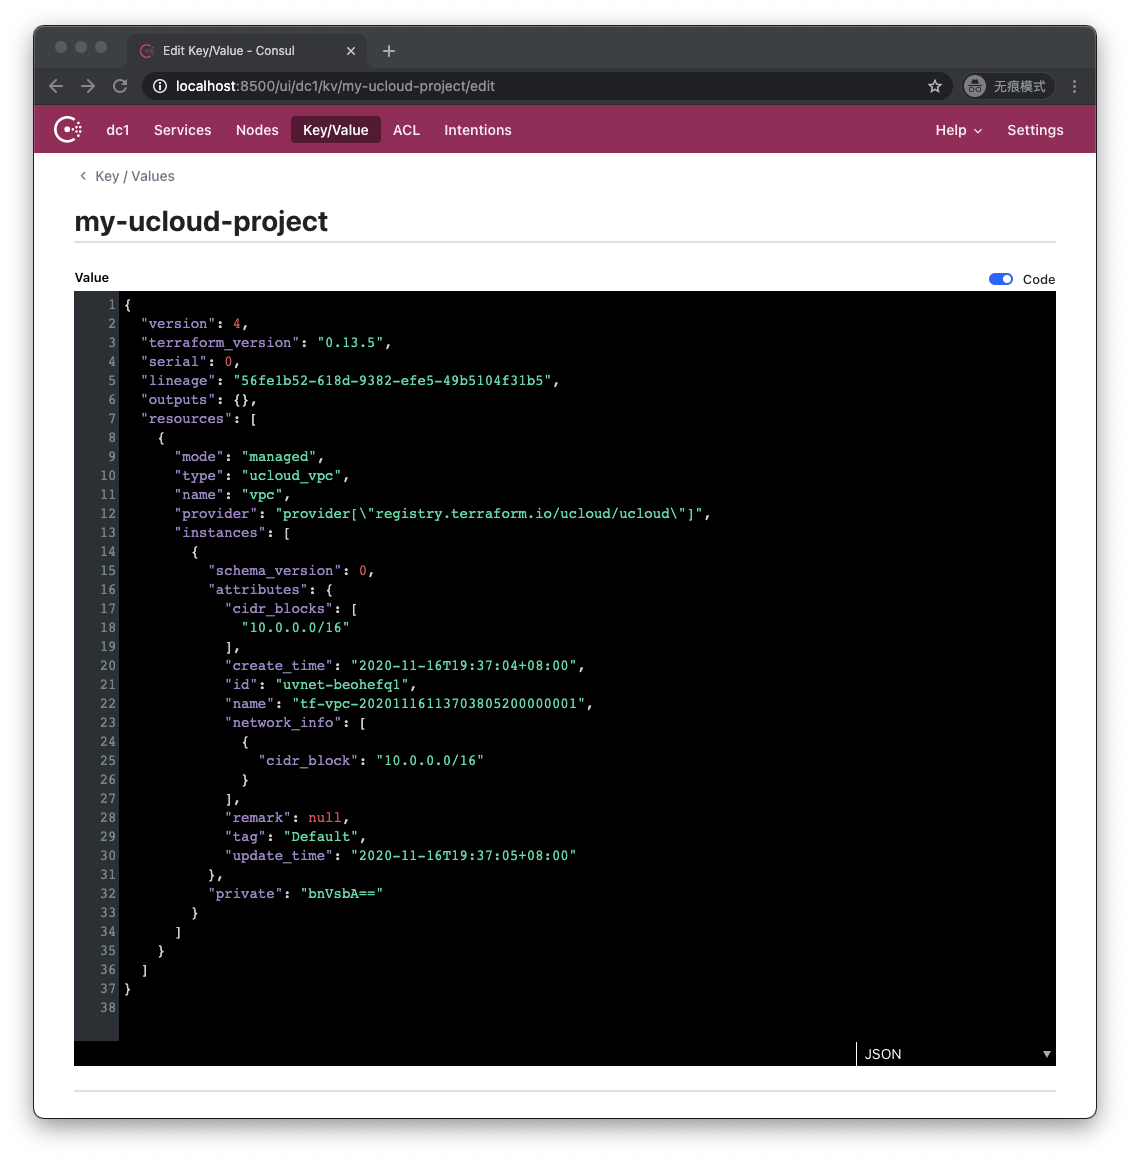Click the "cidr_block" key on line 25
Viewport: 1130px width, 1160px height.
pos(309,761)
